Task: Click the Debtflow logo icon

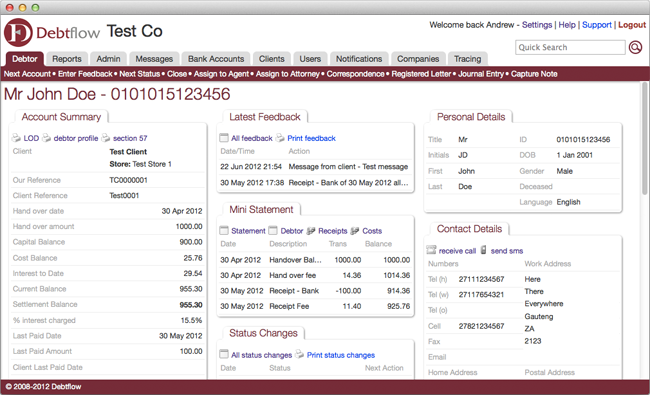Action: point(18,33)
